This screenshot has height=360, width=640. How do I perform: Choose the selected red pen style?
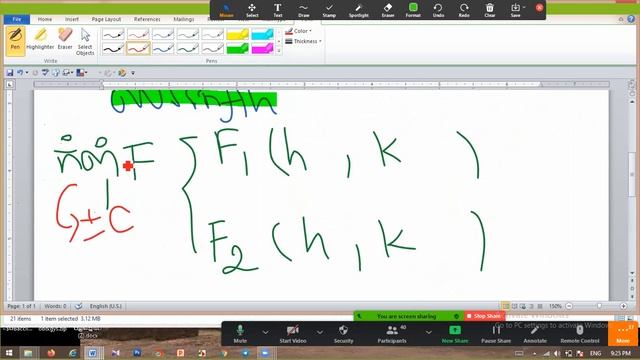138,49
